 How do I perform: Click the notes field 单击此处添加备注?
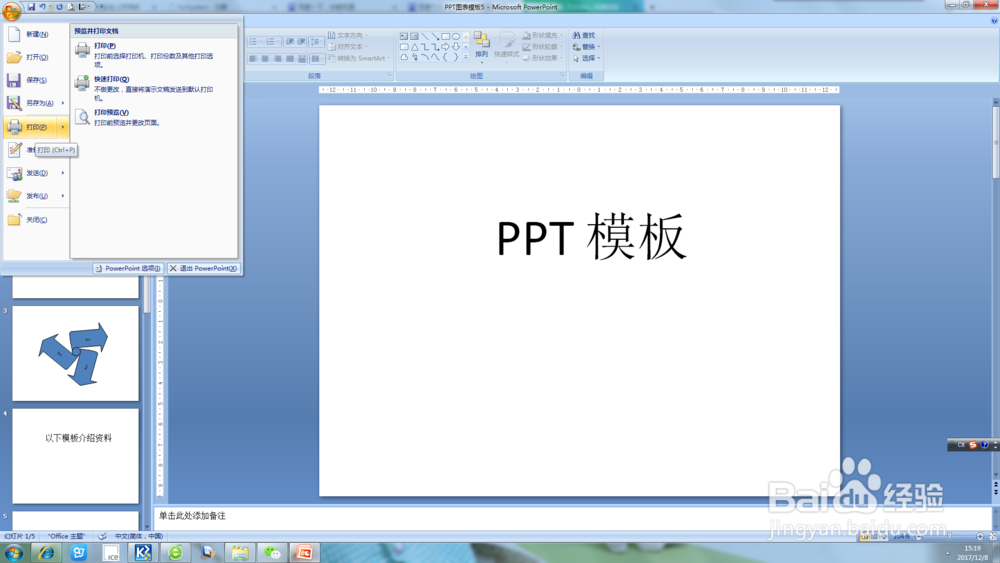[x=573, y=516]
